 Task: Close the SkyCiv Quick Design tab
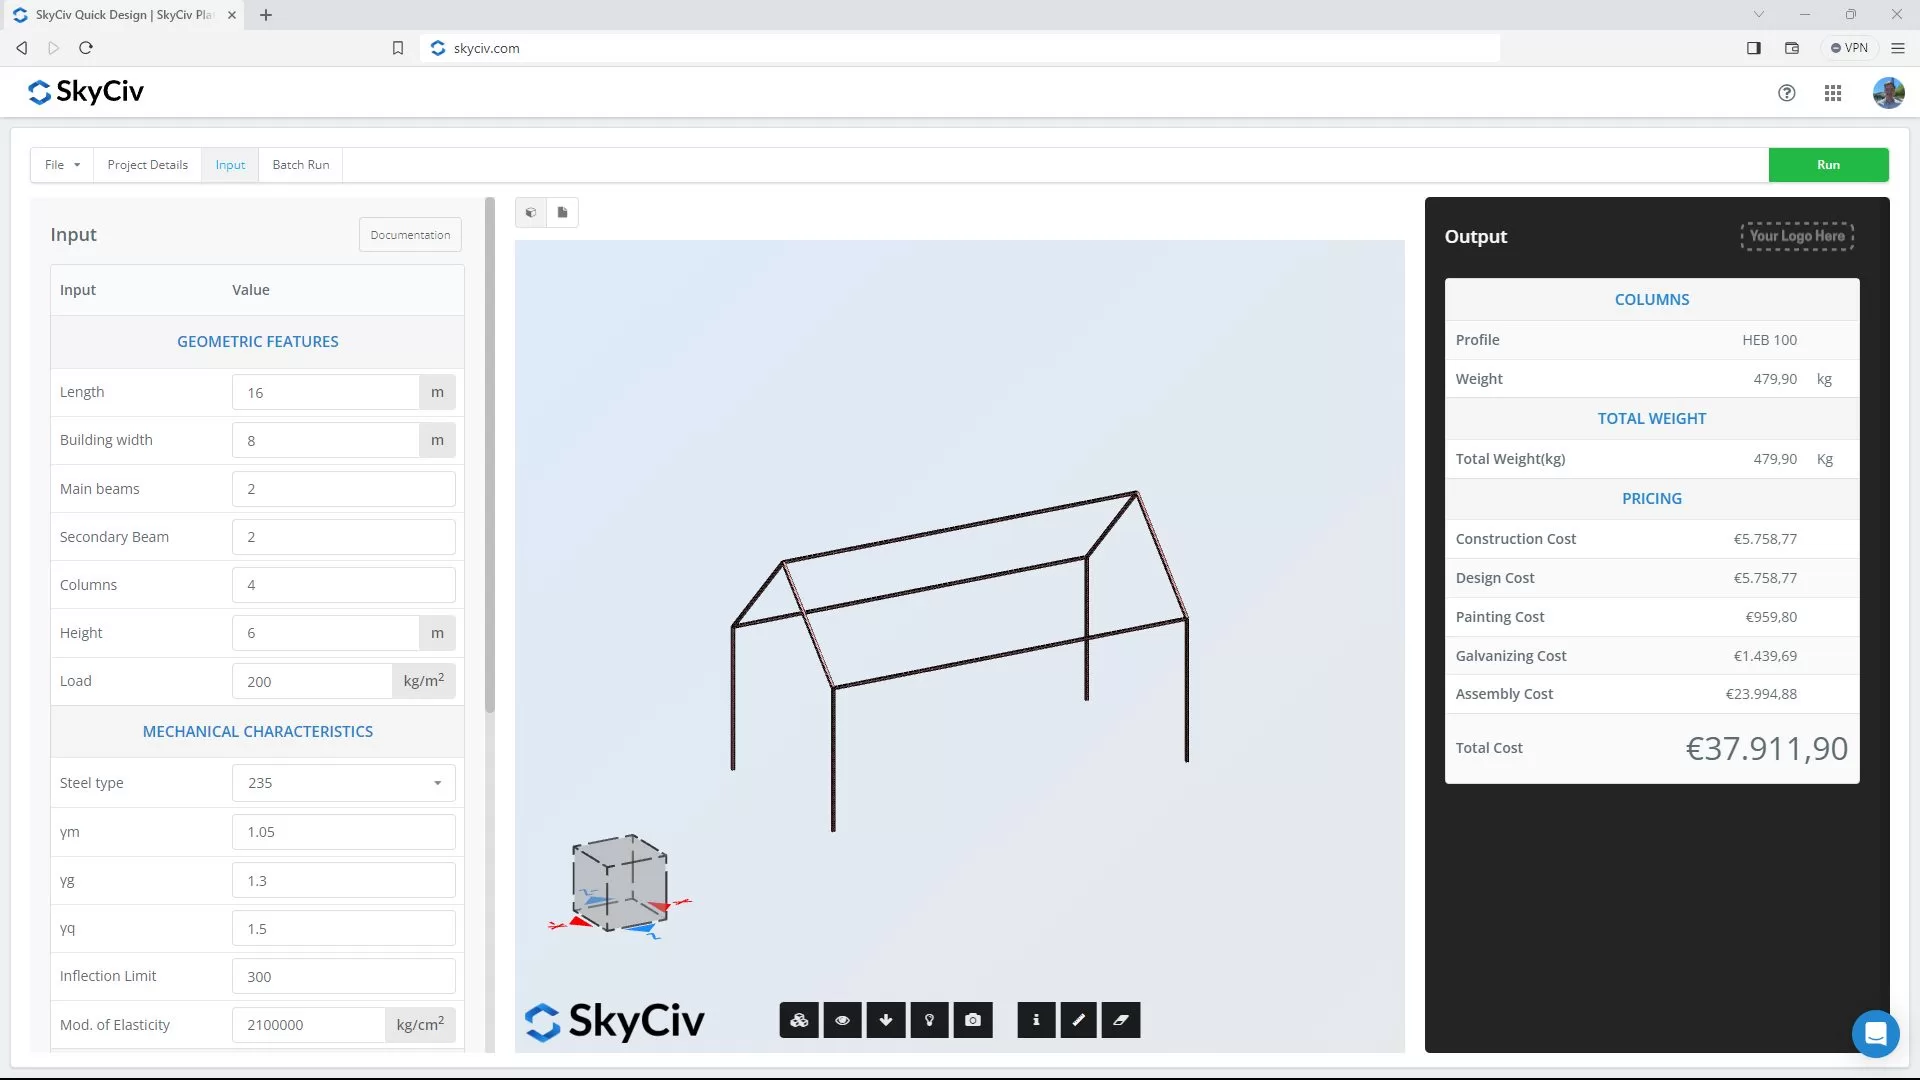point(232,15)
